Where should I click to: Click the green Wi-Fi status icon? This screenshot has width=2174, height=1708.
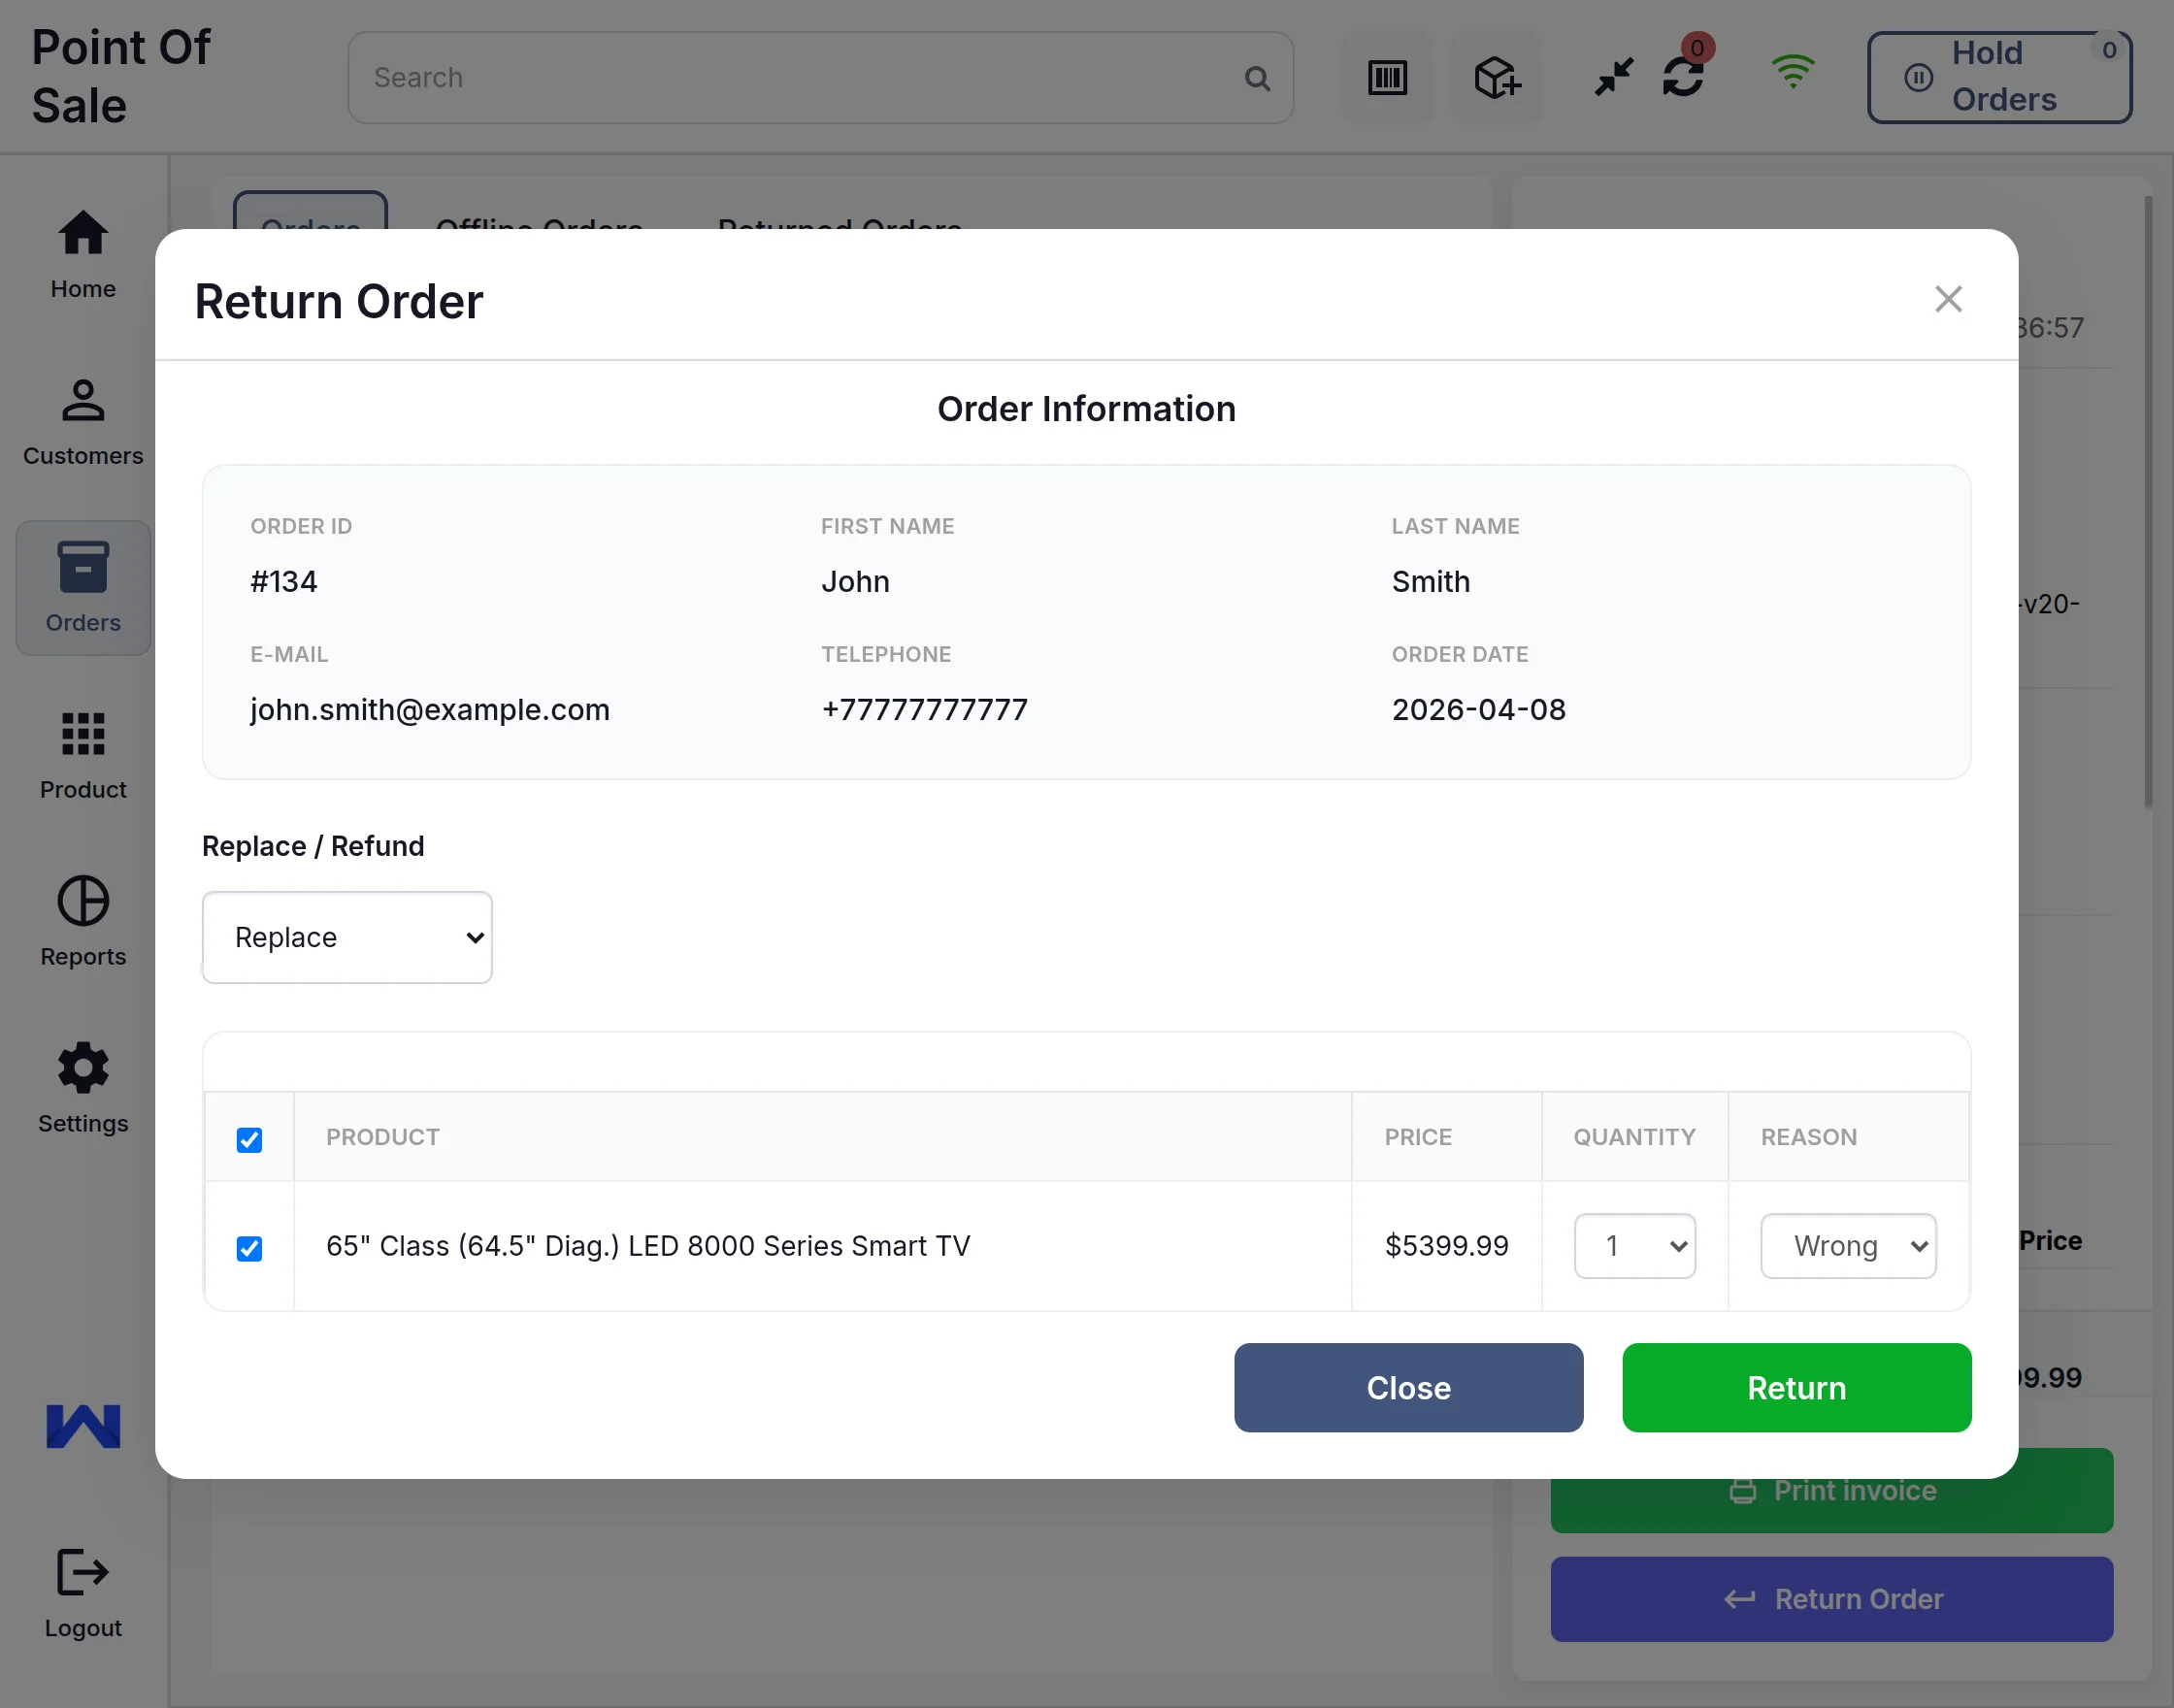coord(1792,72)
